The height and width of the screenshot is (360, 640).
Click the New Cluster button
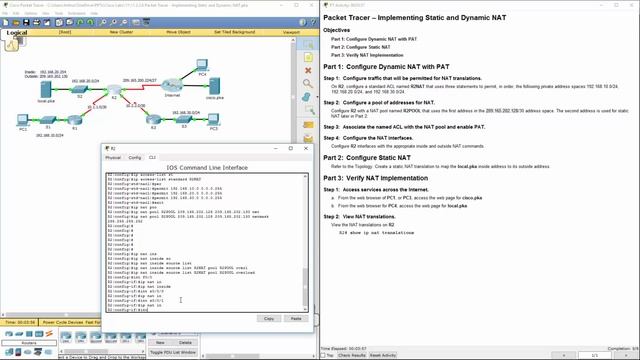pyautogui.click(x=121, y=32)
